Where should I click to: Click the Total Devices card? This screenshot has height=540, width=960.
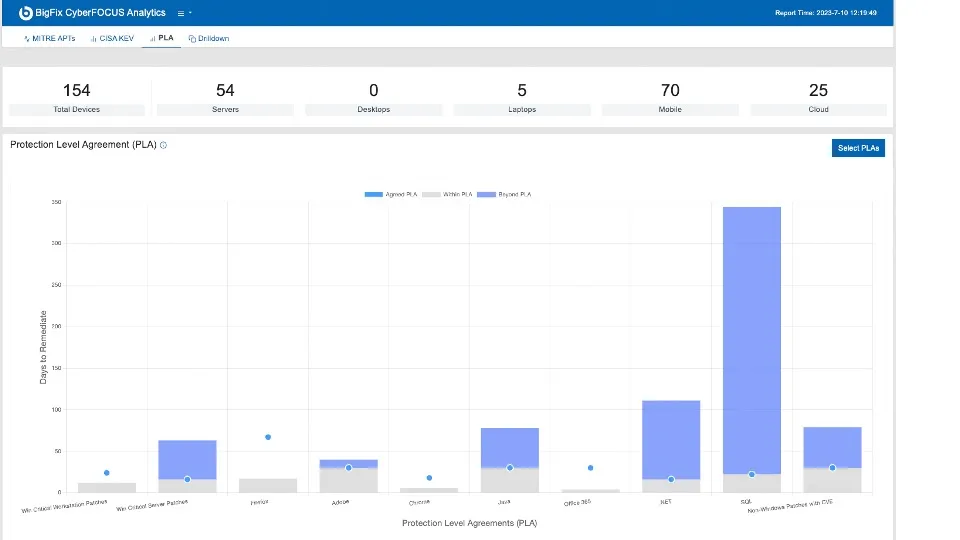click(77, 97)
